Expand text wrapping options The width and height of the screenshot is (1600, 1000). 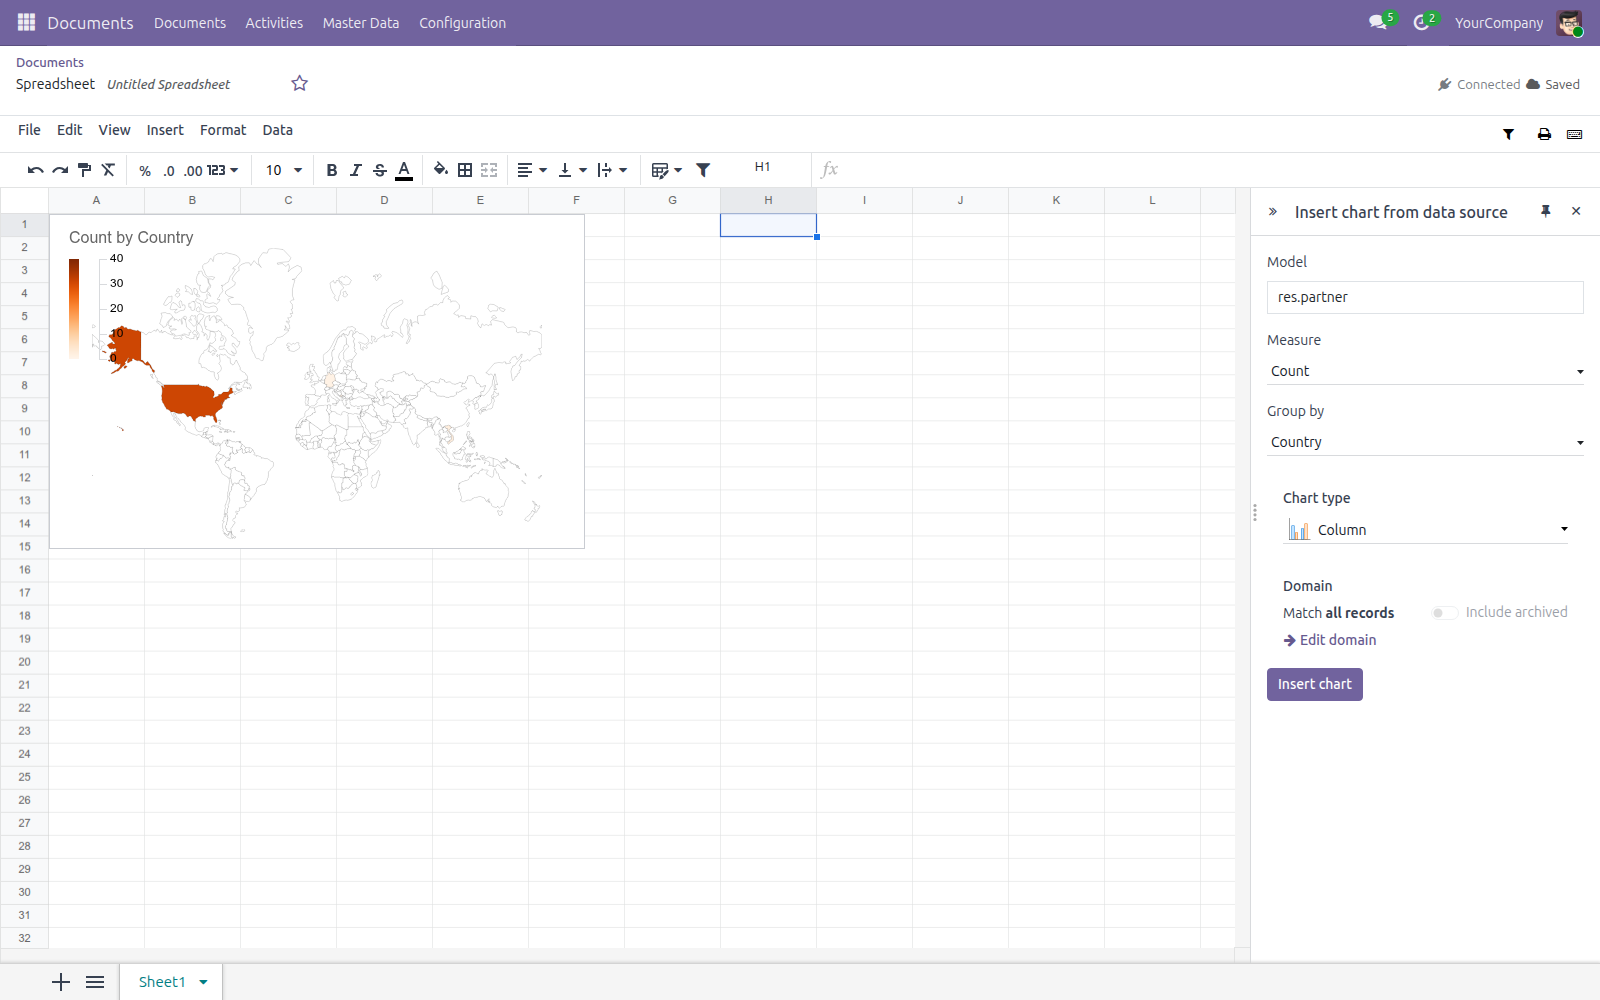(x=612, y=170)
